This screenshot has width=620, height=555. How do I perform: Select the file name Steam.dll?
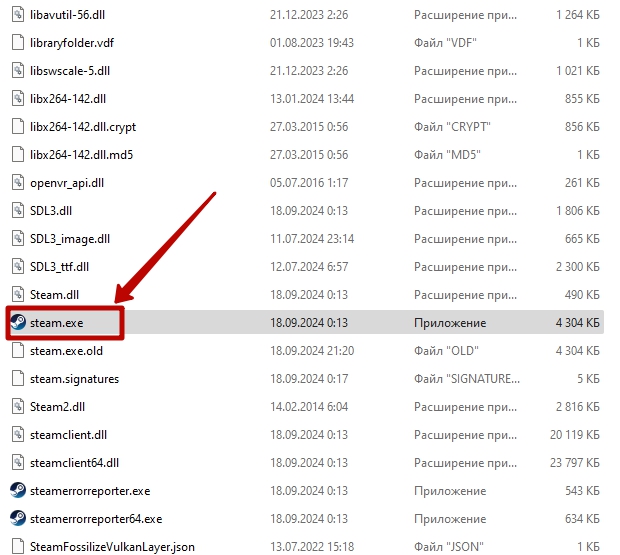click(x=55, y=295)
